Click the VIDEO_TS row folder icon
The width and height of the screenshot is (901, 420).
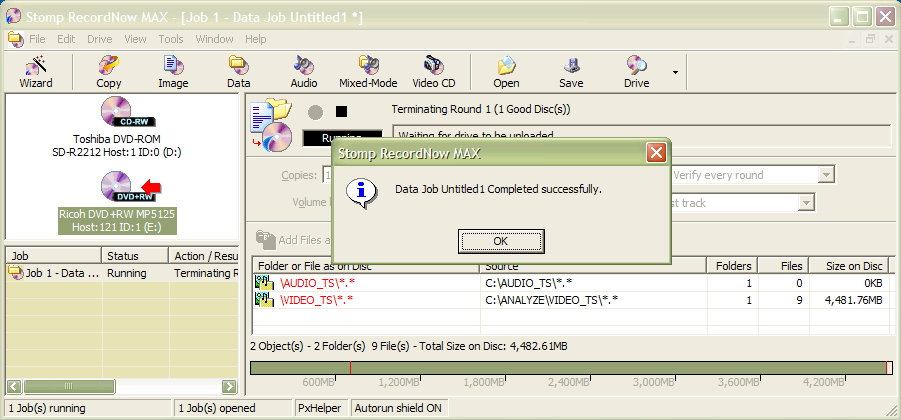point(265,299)
